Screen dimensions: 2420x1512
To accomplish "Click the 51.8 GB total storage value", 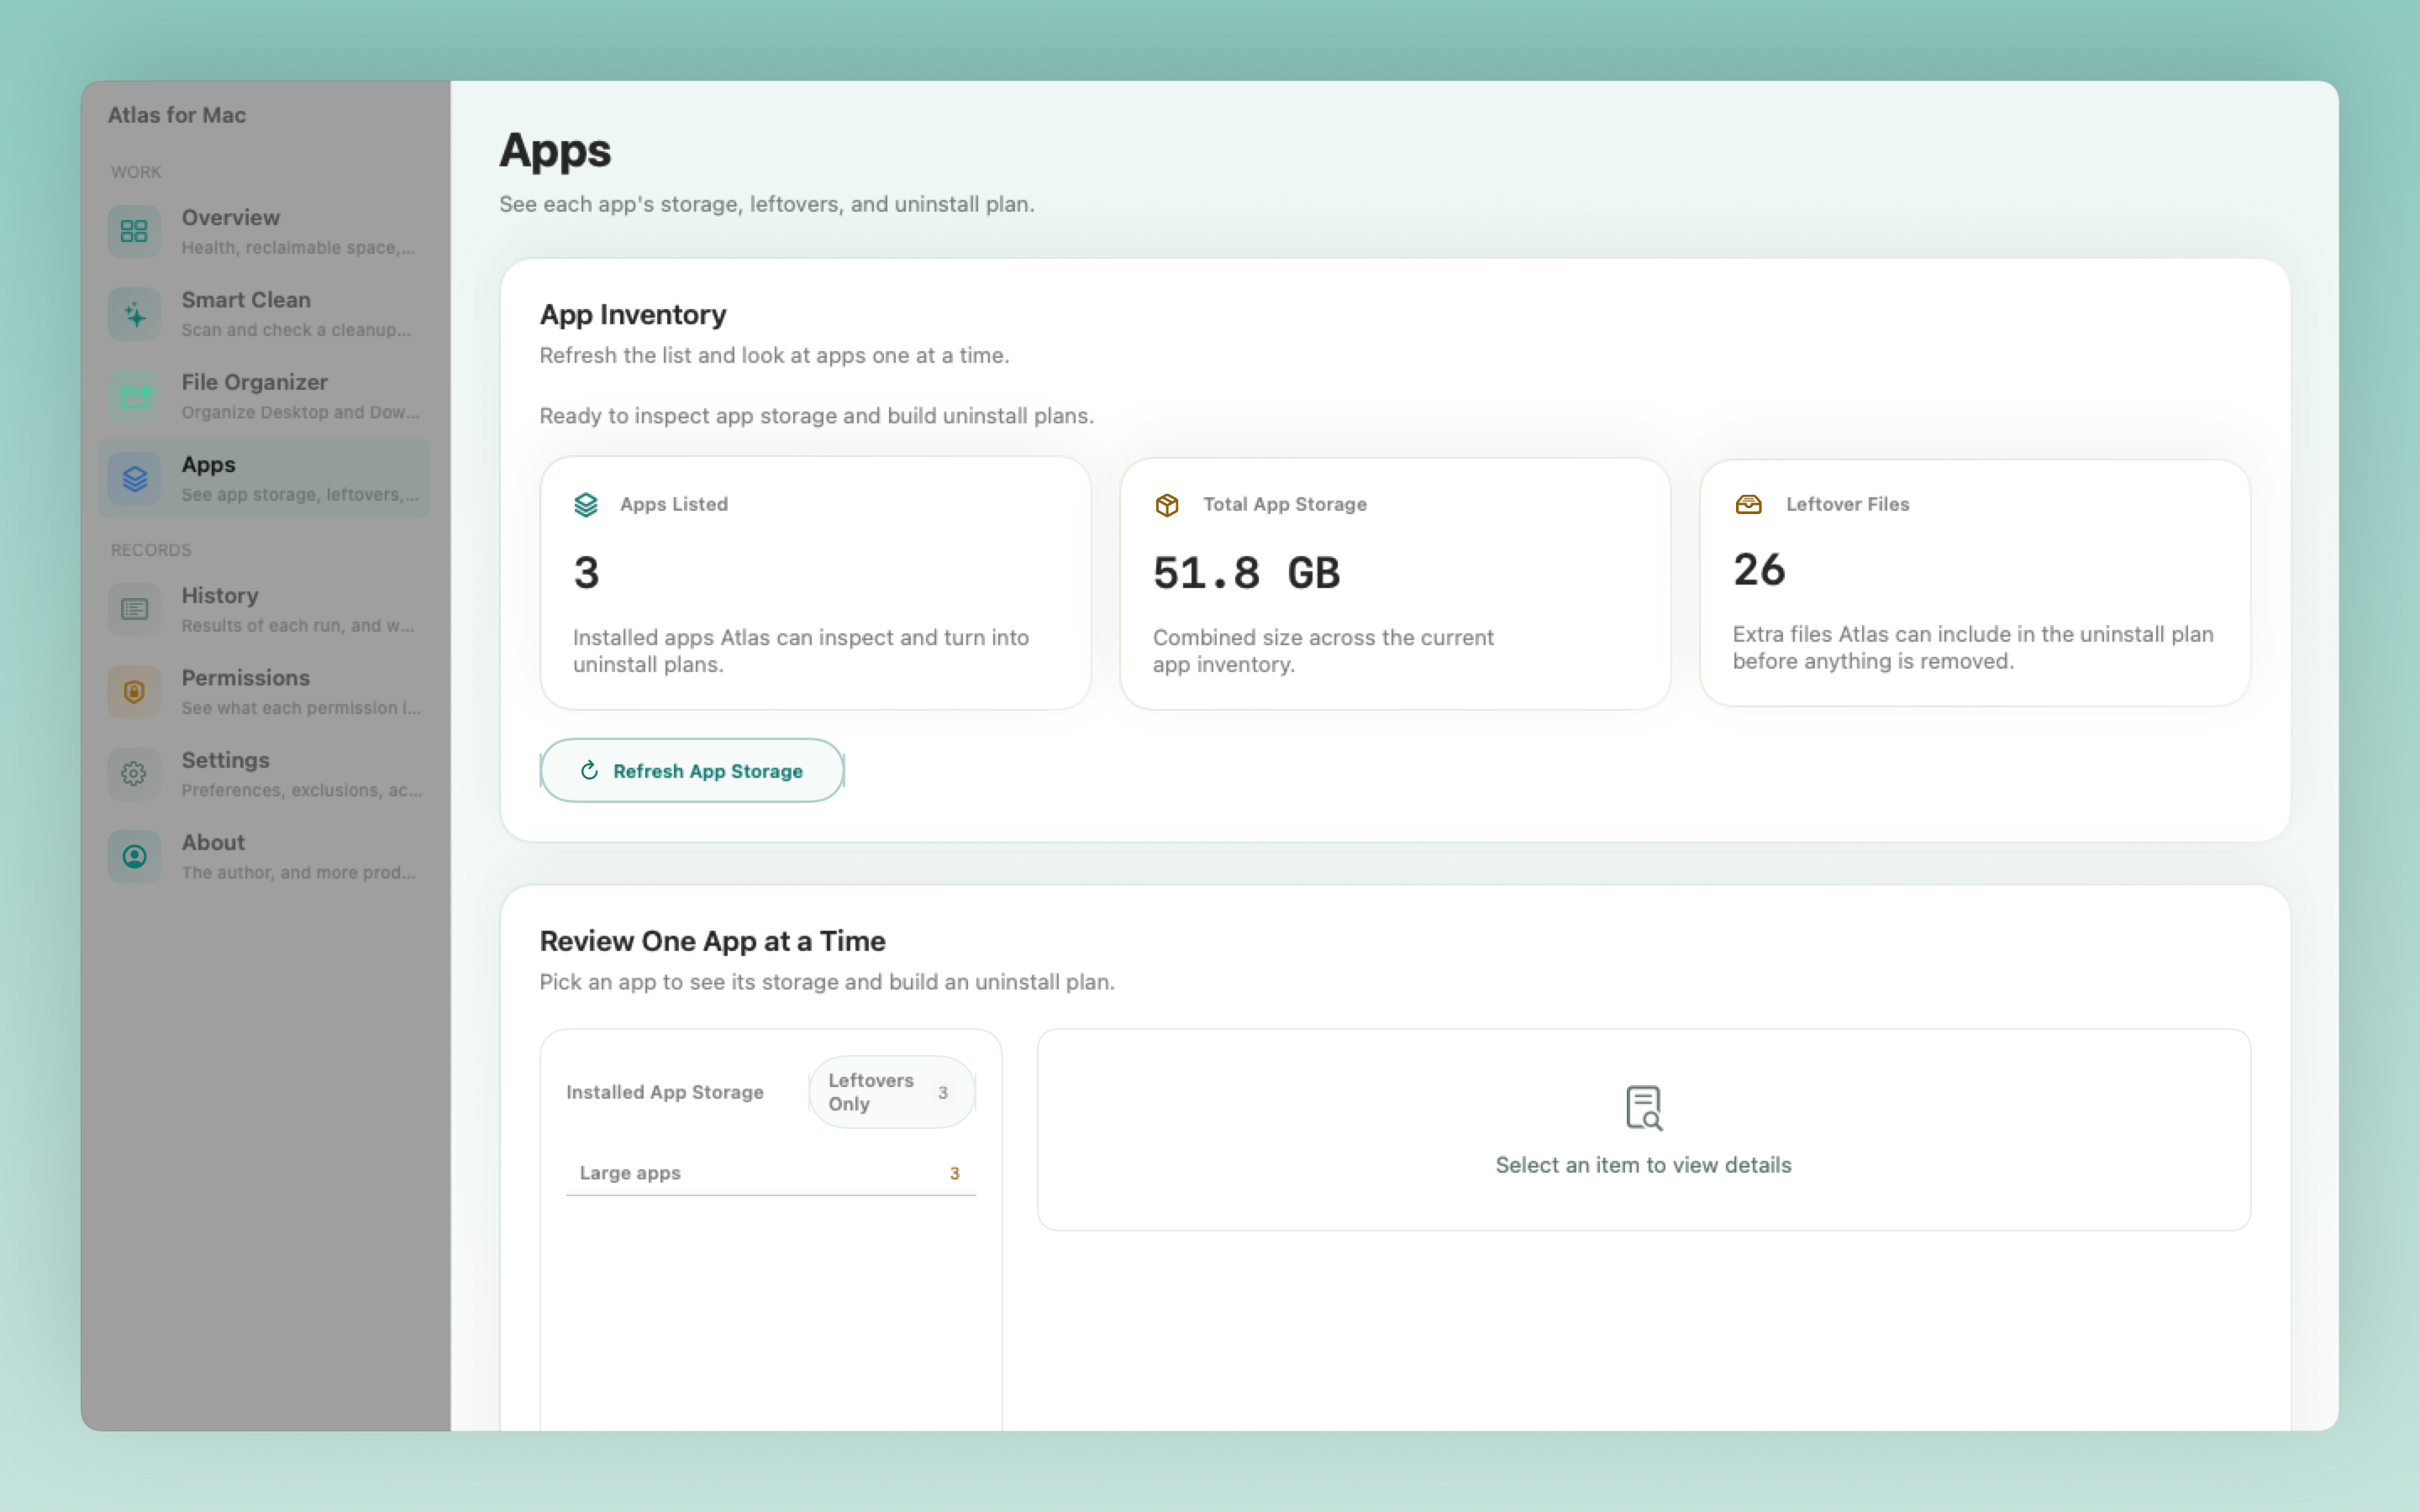I will [x=1246, y=573].
